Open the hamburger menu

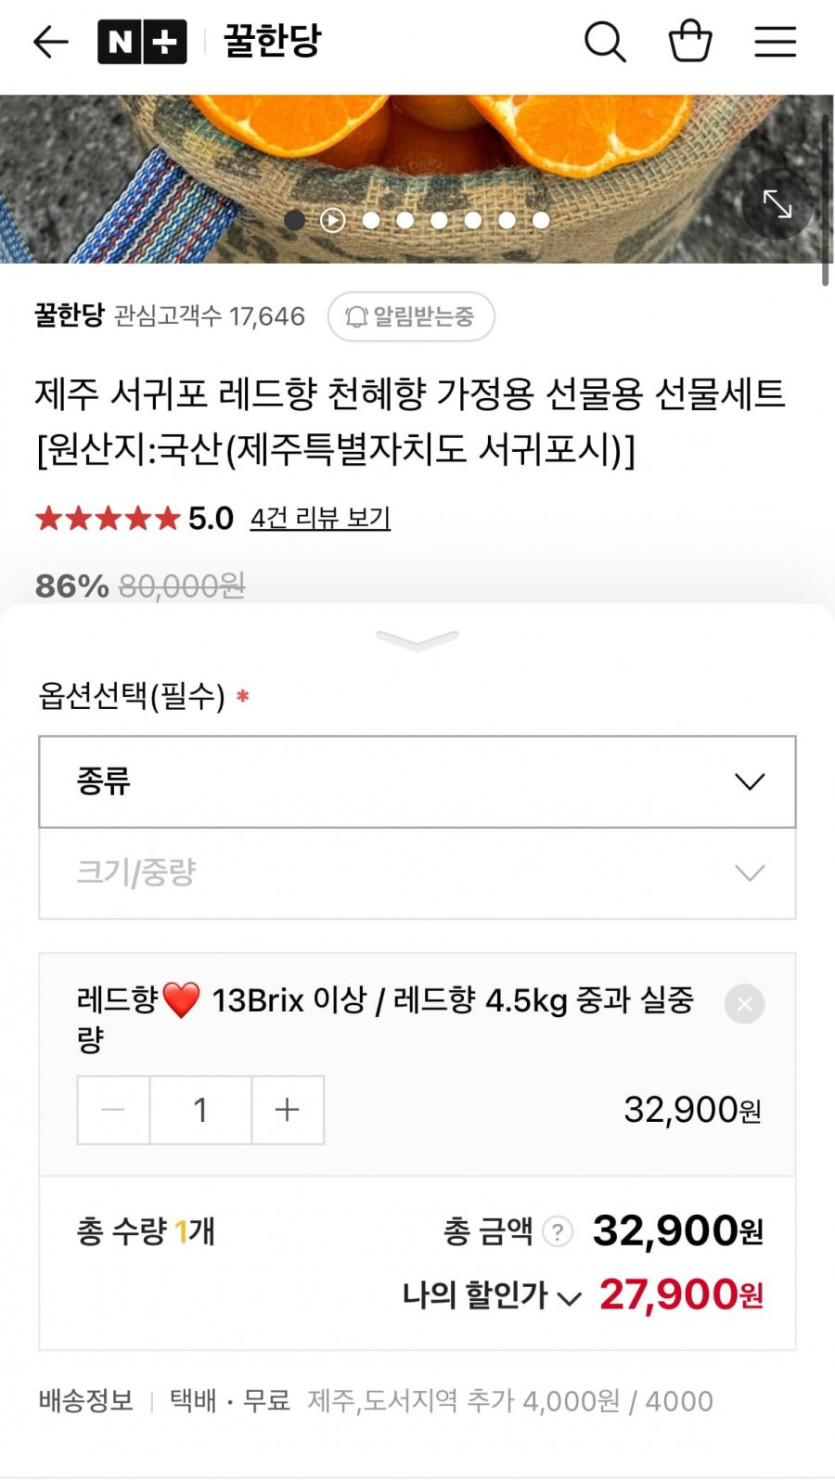[775, 42]
